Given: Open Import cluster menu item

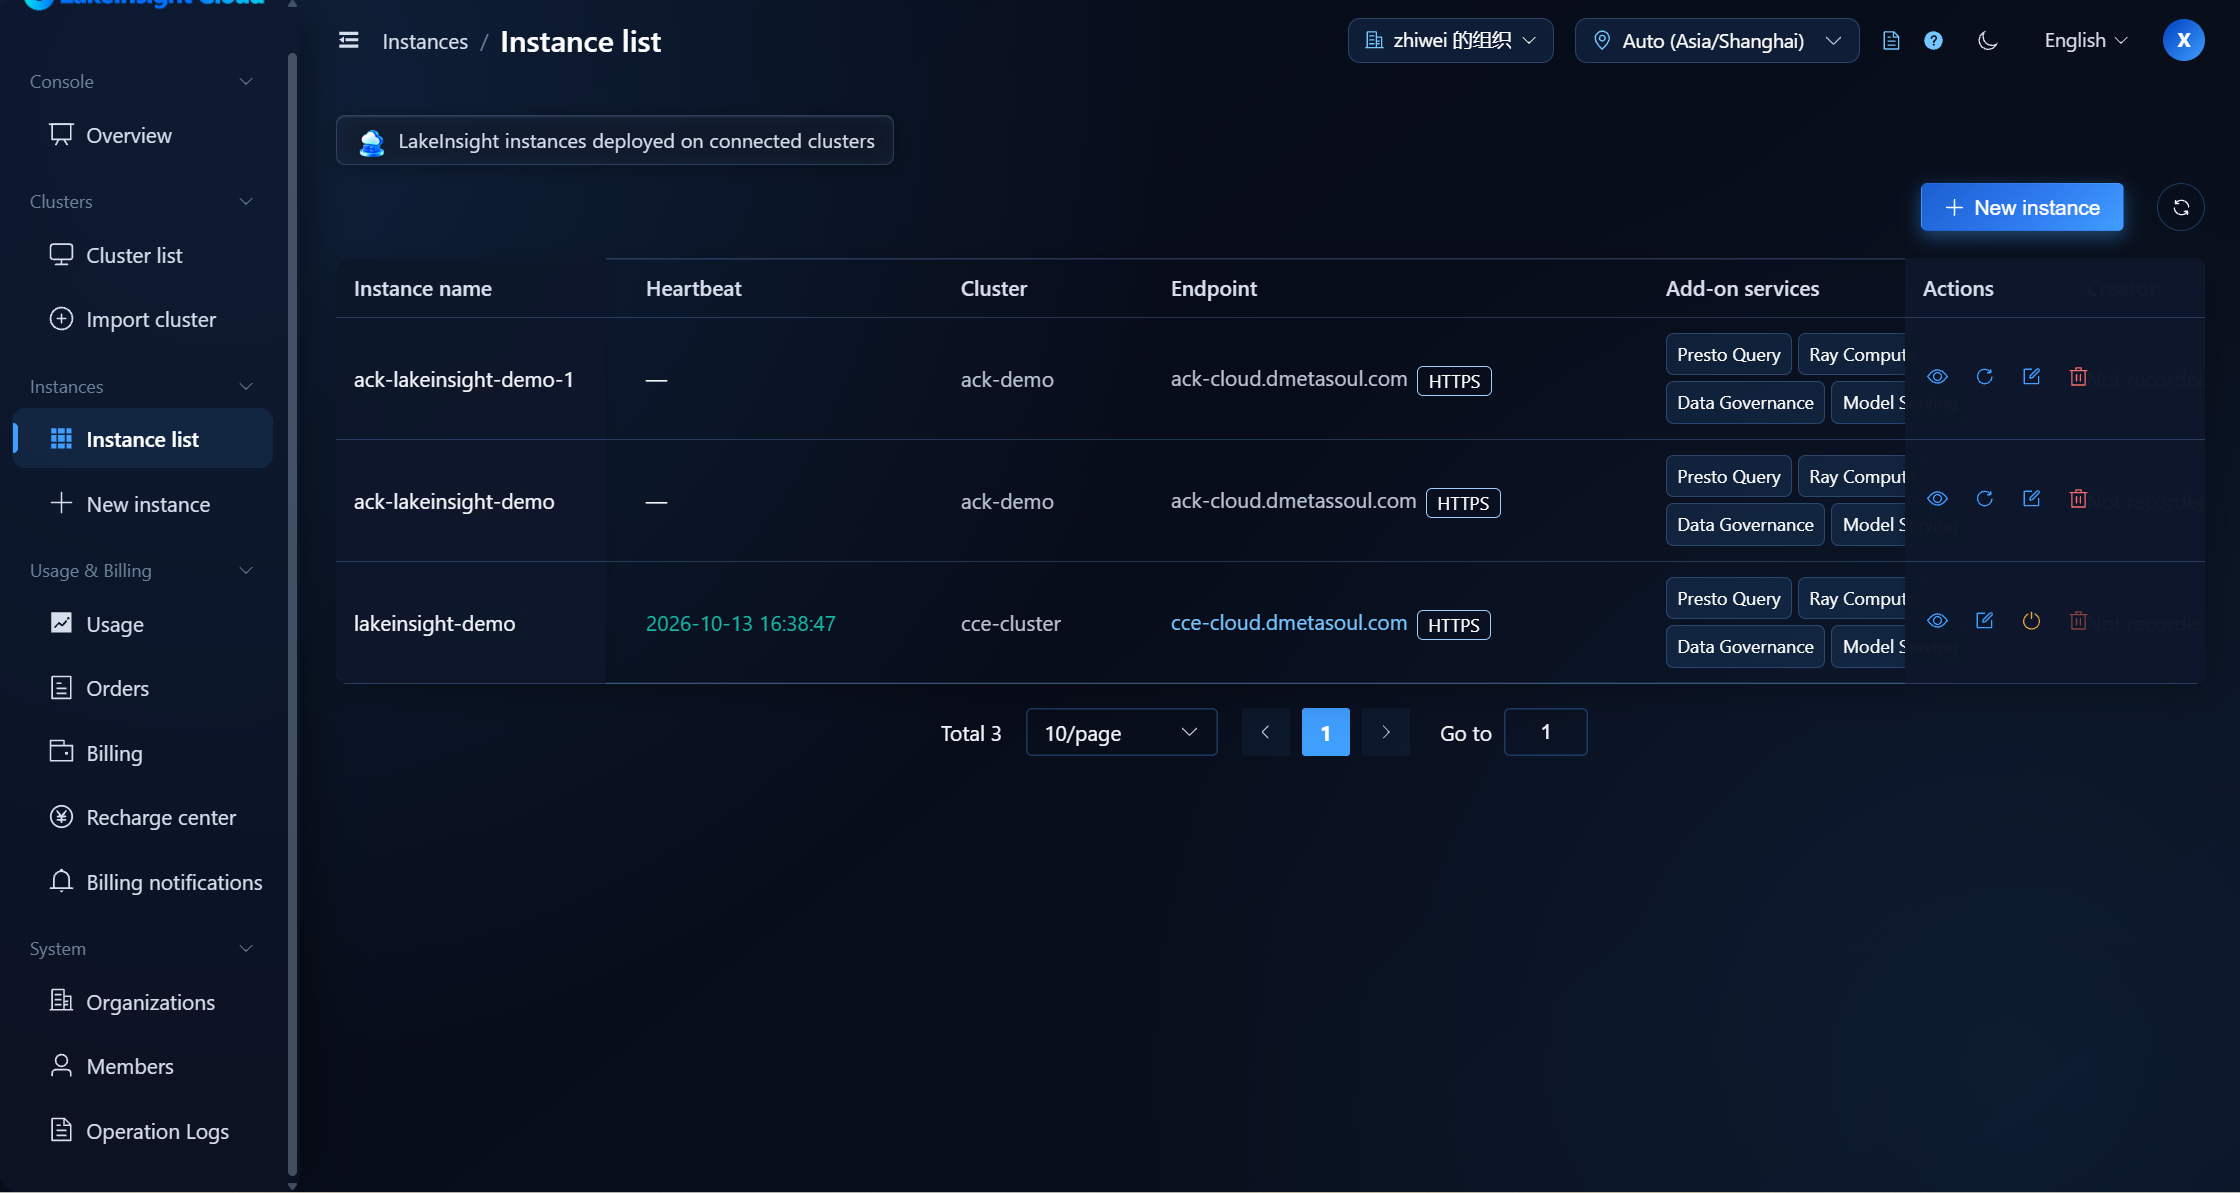Looking at the screenshot, I should (x=142, y=319).
